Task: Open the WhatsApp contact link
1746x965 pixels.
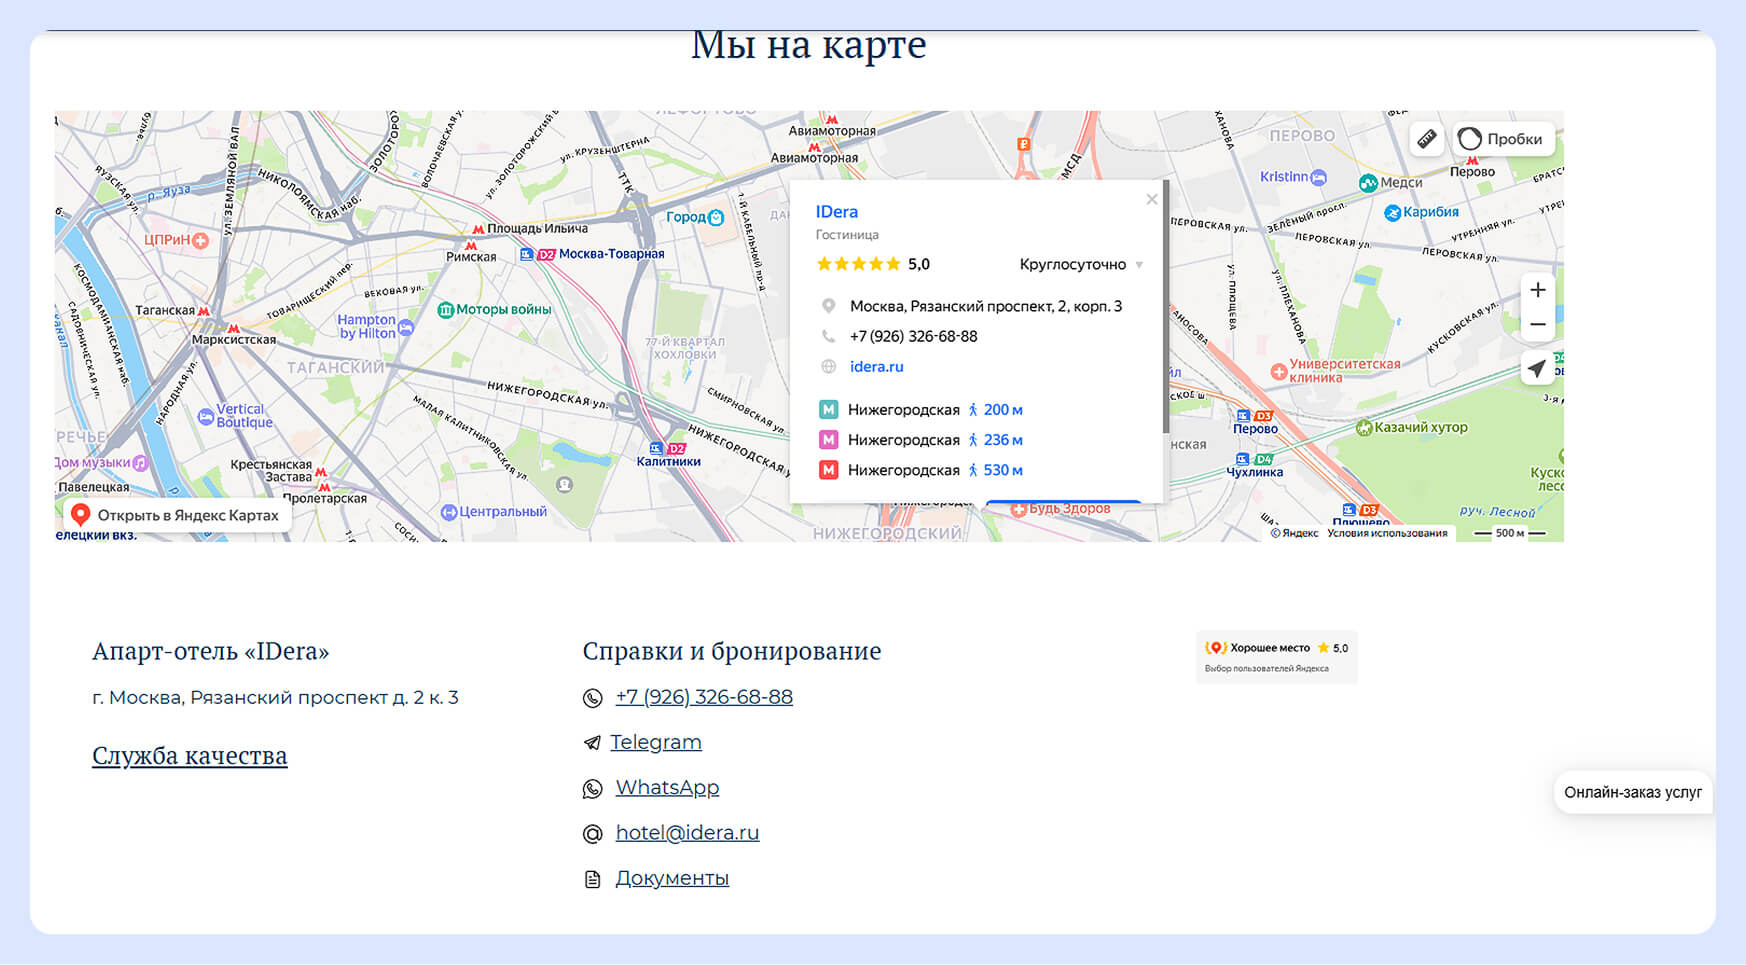Action: point(667,788)
